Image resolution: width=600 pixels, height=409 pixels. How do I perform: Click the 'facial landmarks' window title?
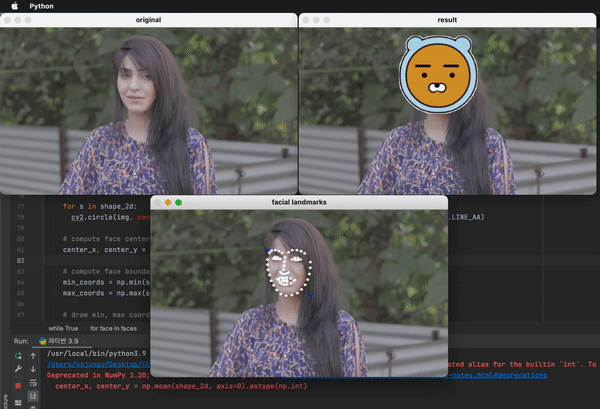[299, 202]
